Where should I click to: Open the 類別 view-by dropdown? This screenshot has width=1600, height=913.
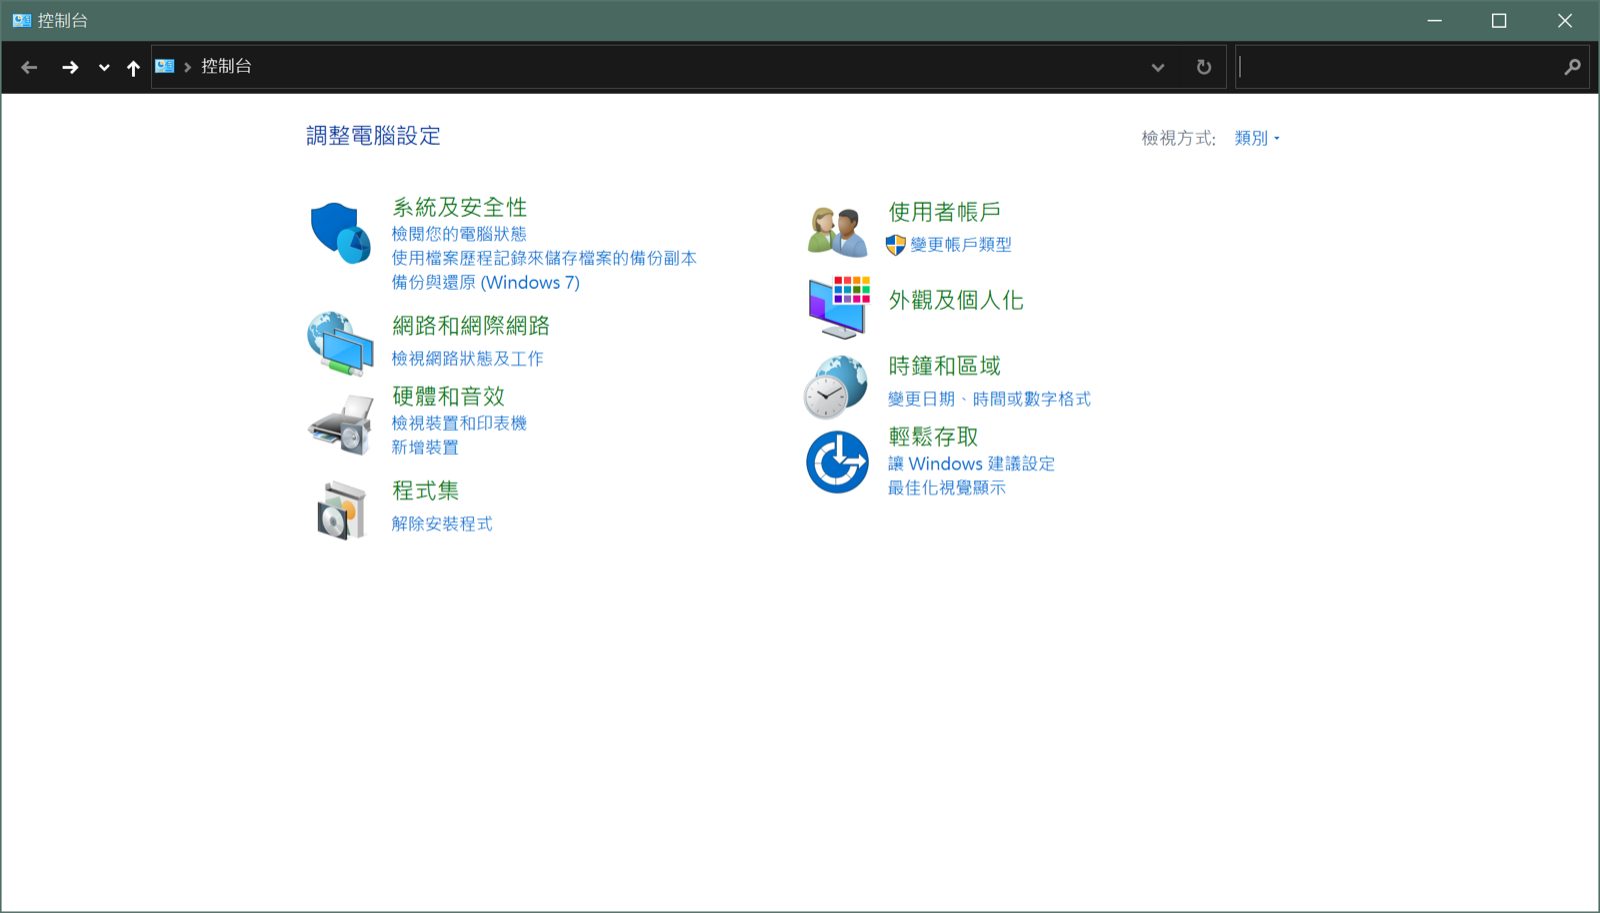point(1257,138)
